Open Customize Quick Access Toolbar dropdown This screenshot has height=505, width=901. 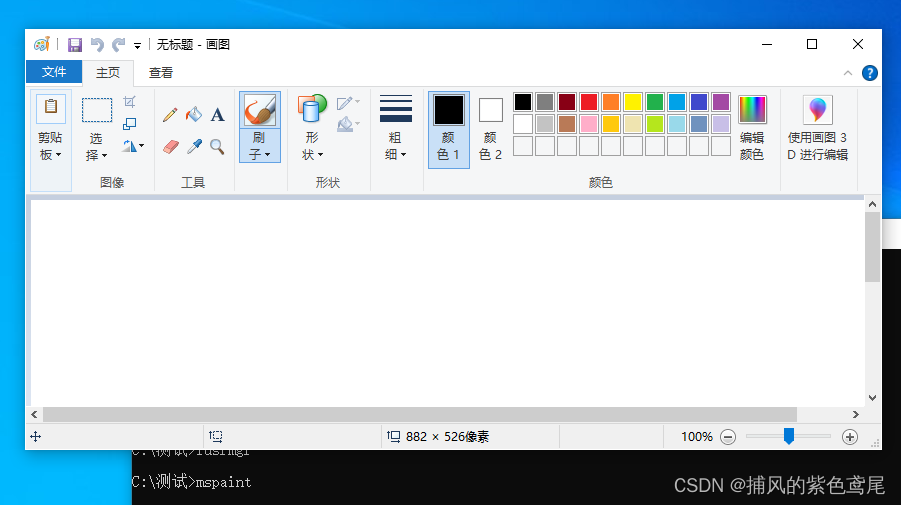point(137,45)
